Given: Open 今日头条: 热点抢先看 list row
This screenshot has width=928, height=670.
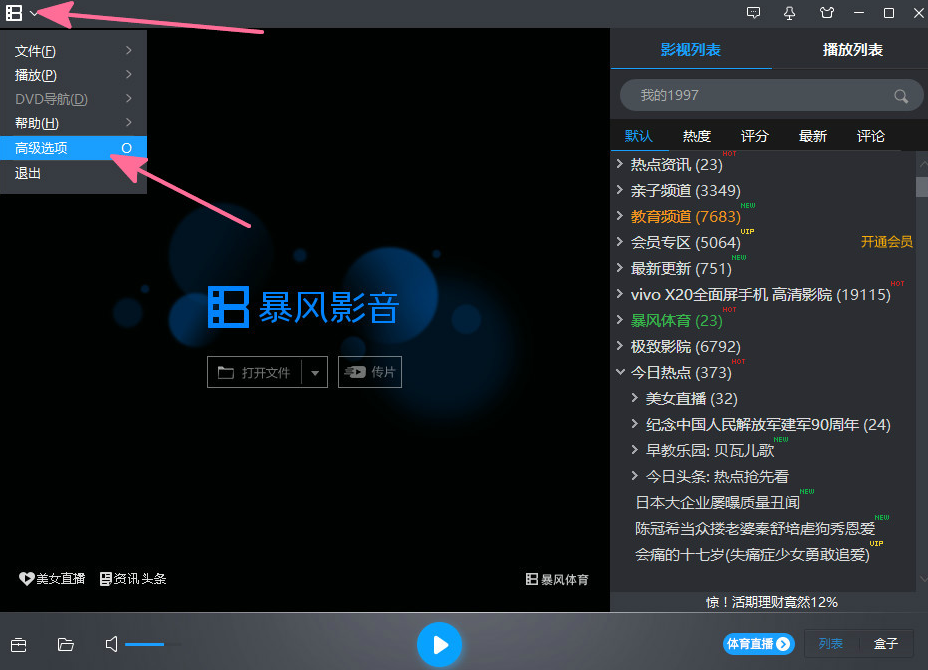Looking at the screenshot, I should 717,476.
